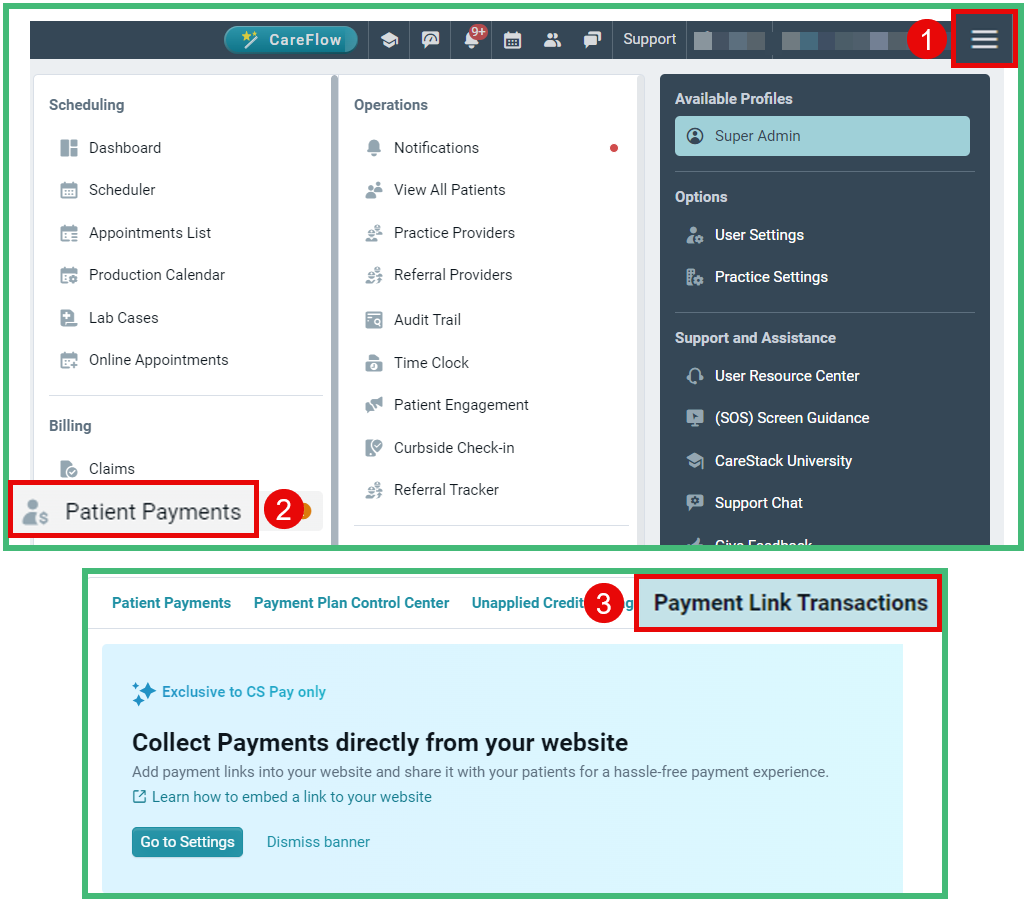Open the chat bubble icon beside Support

(592, 39)
